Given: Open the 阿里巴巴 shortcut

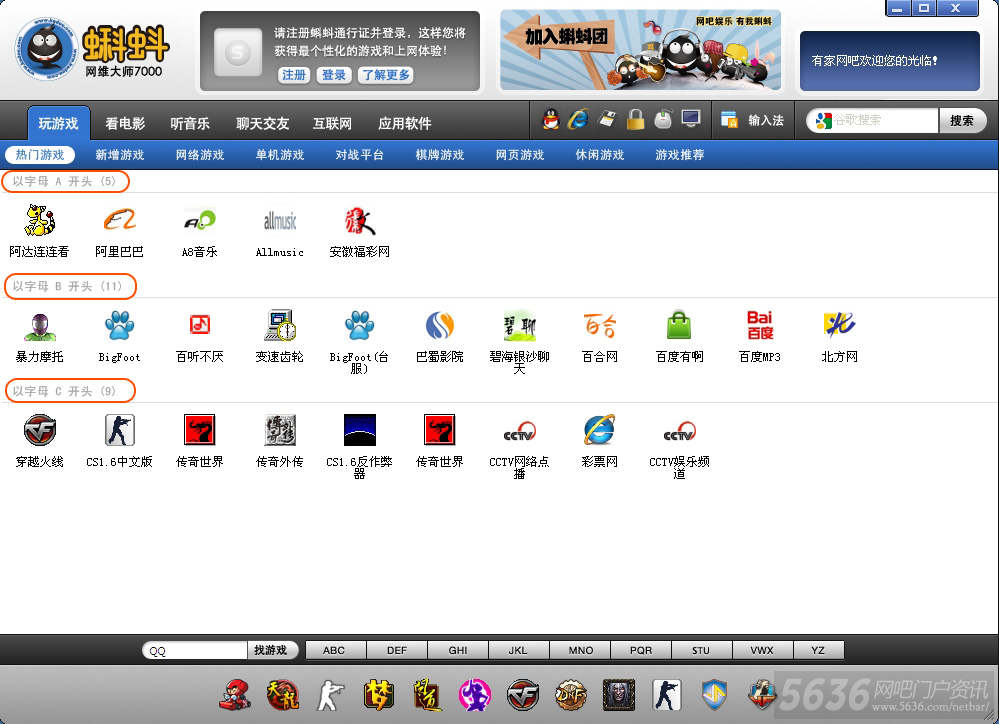Looking at the screenshot, I should point(119,231).
